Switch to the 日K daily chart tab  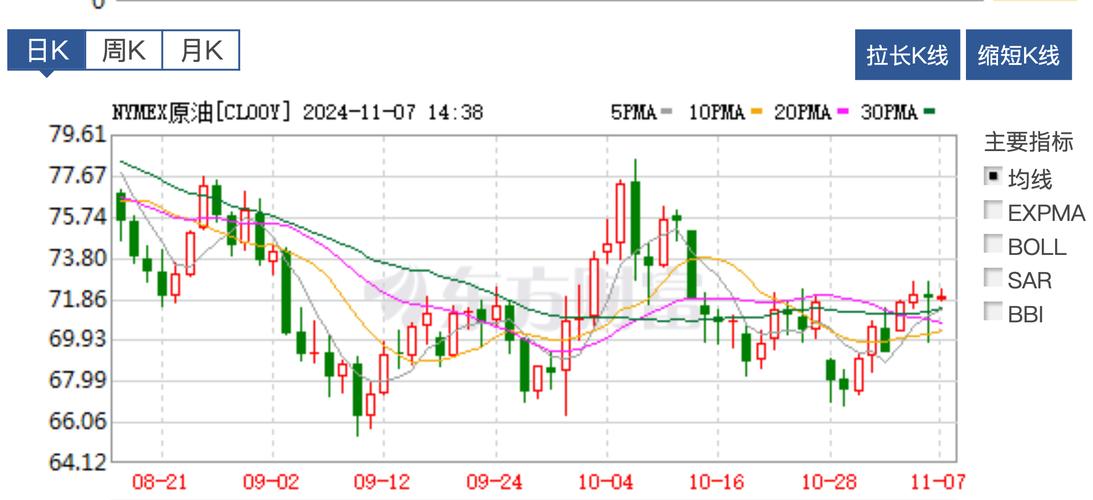pyautogui.click(x=47, y=51)
